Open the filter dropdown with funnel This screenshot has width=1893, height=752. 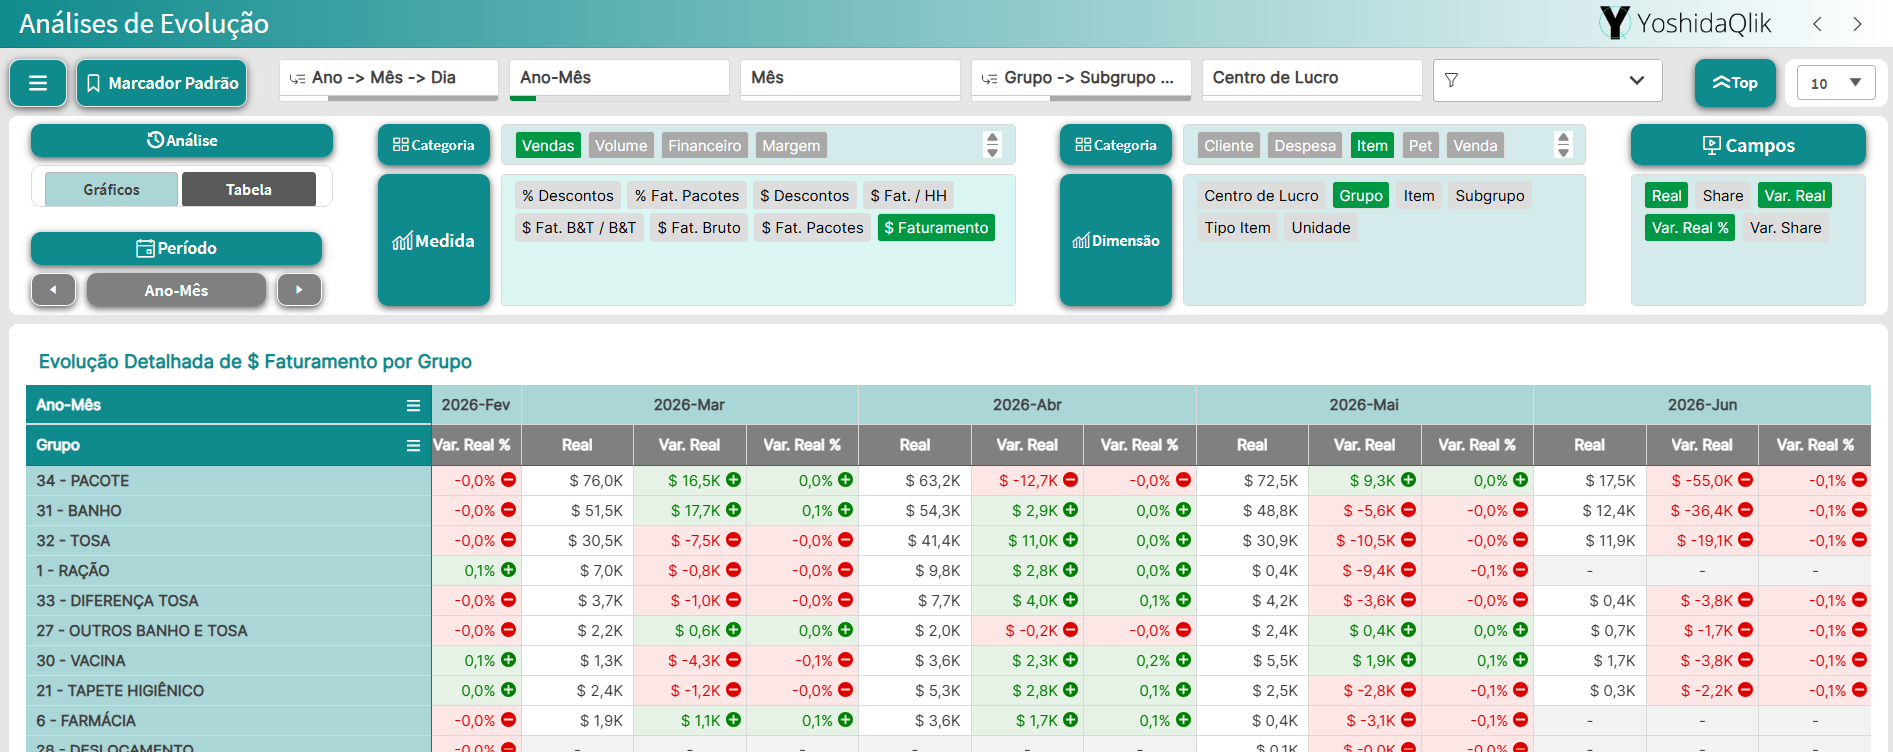[x=1547, y=80]
